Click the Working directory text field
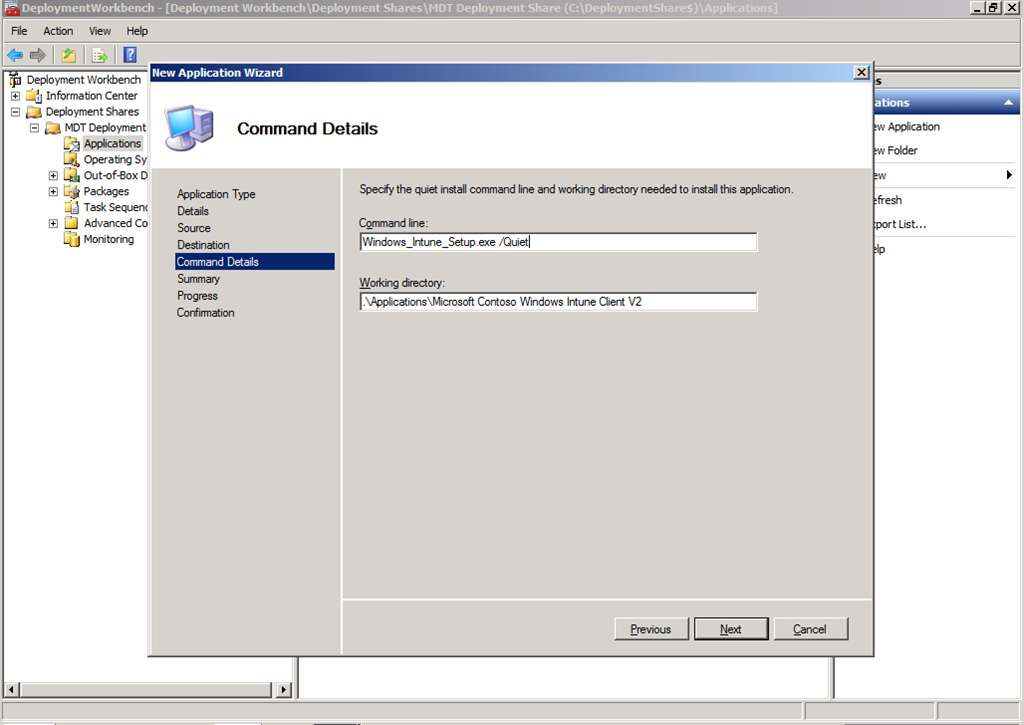This screenshot has width=1024, height=725. pos(558,302)
